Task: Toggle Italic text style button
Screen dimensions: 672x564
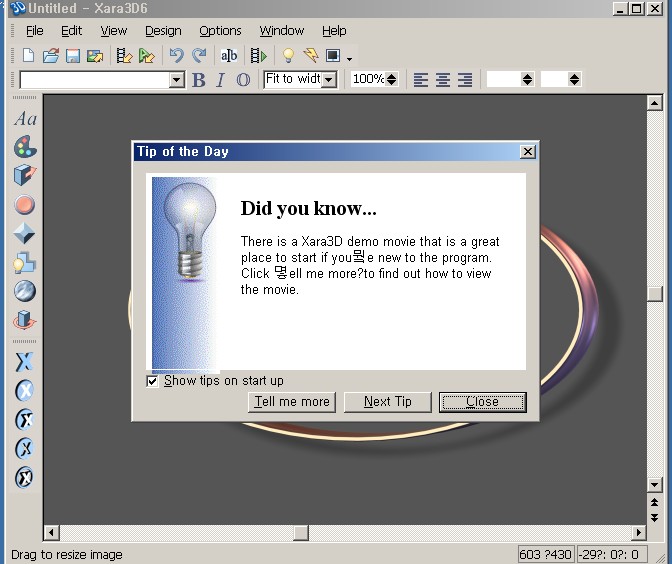Action: click(220, 80)
